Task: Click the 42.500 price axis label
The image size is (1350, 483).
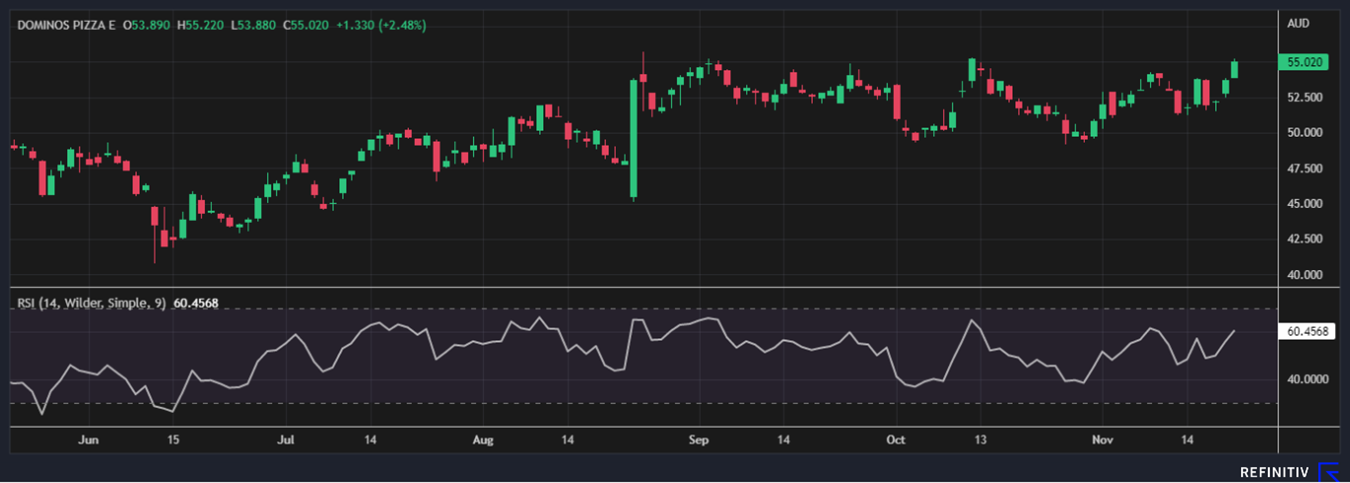Action: coord(1305,239)
